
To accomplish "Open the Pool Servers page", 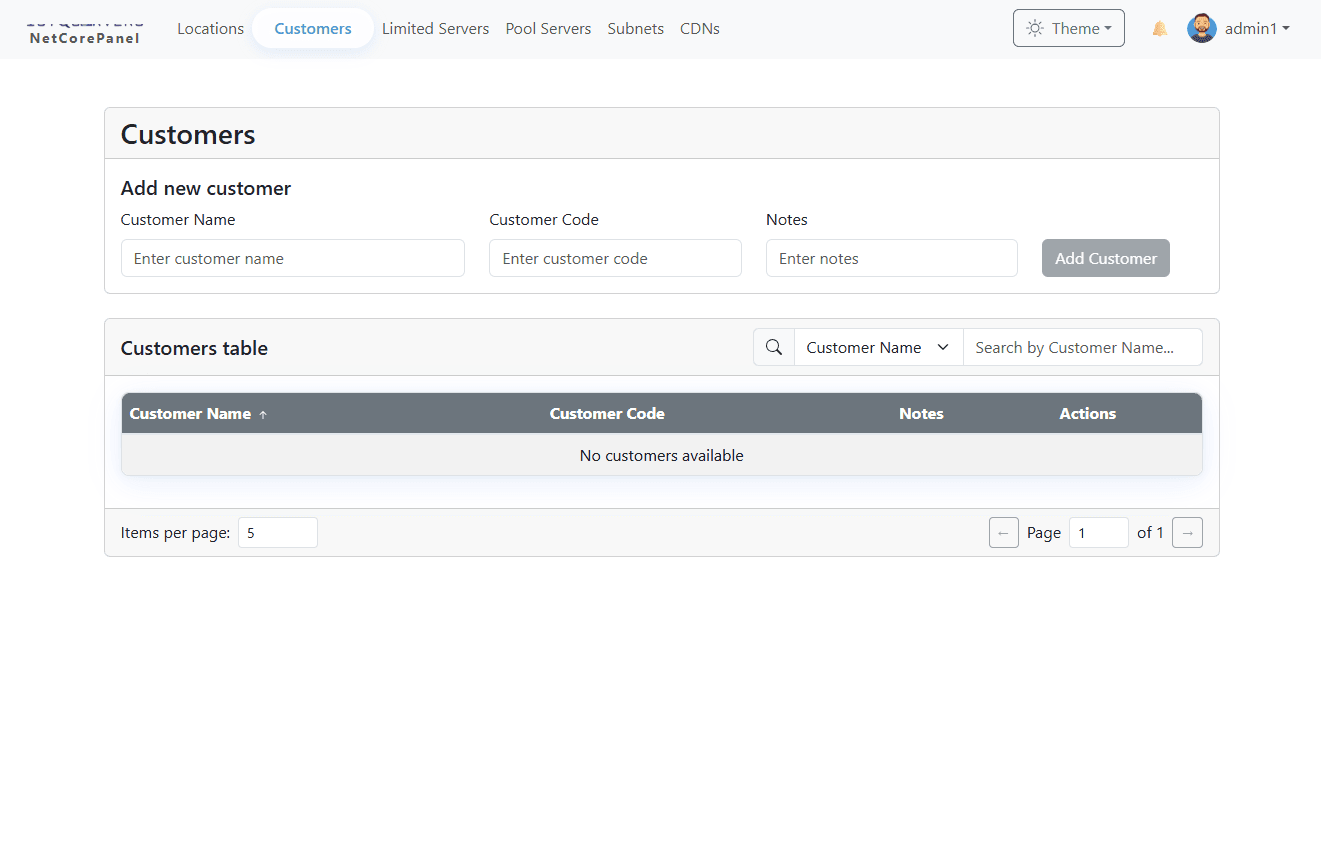I will click(x=548, y=29).
